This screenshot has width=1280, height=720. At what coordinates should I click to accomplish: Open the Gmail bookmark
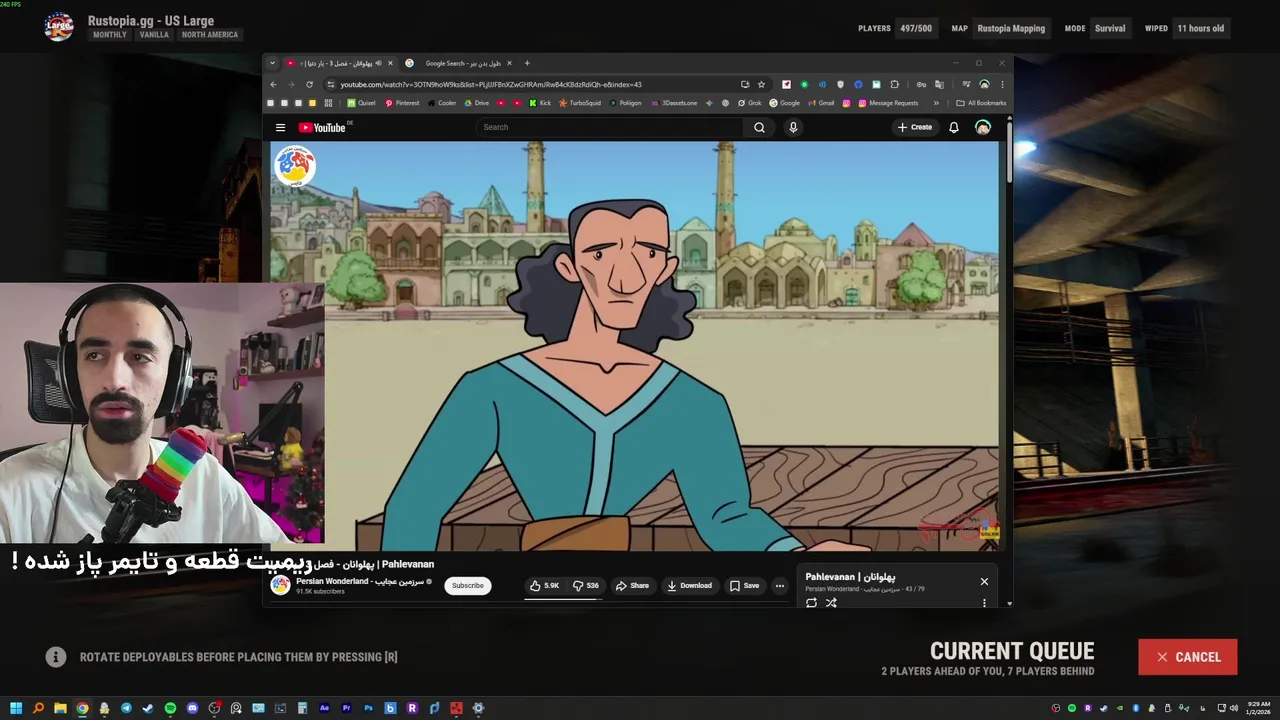click(x=820, y=103)
